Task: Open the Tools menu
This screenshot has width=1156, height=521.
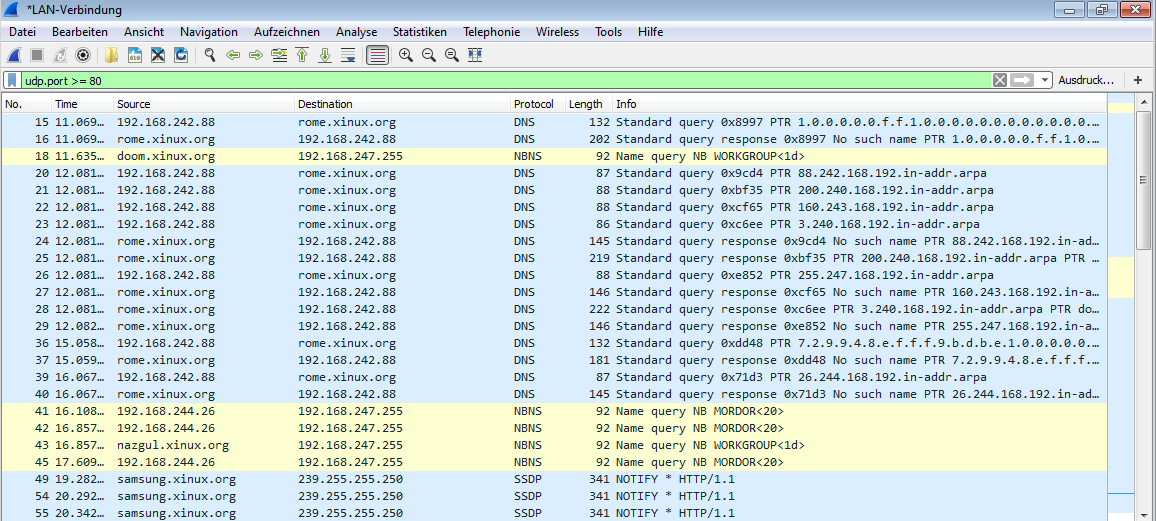Action: 608,32
